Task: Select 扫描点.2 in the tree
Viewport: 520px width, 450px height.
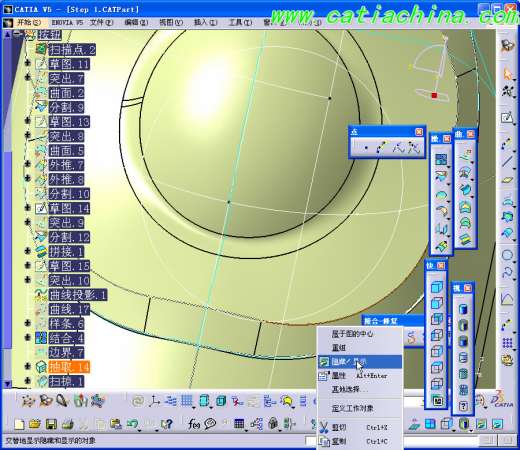Action: coord(72,49)
